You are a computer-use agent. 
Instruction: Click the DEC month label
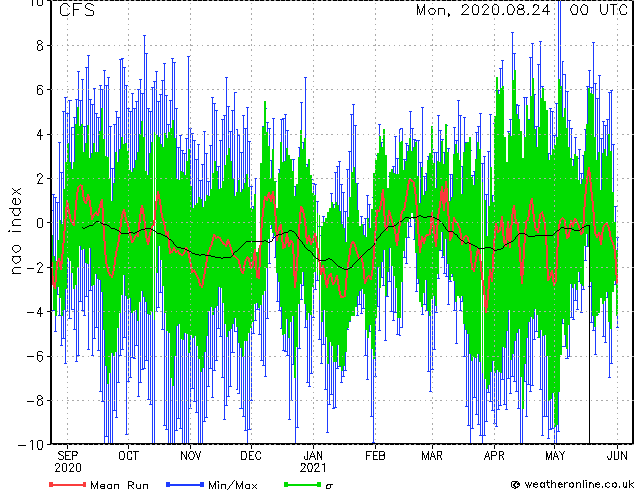pyautogui.click(x=251, y=456)
